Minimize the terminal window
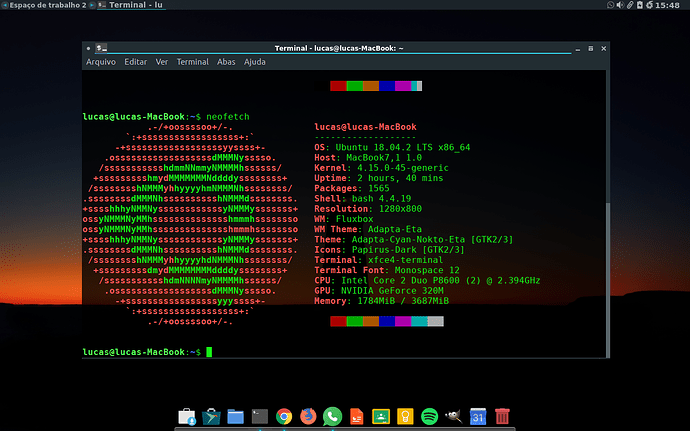The image size is (690, 431). click(x=578, y=48)
